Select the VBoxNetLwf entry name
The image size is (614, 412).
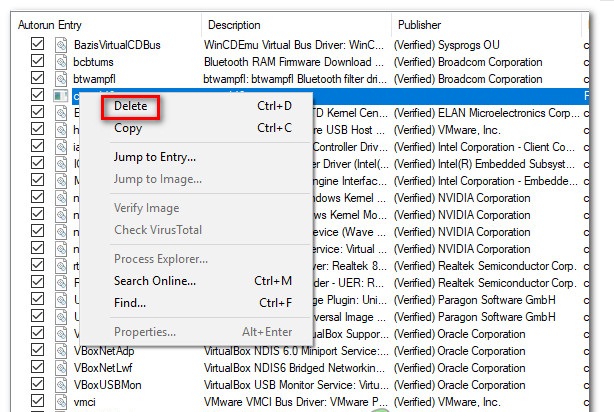[x=103, y=368]
